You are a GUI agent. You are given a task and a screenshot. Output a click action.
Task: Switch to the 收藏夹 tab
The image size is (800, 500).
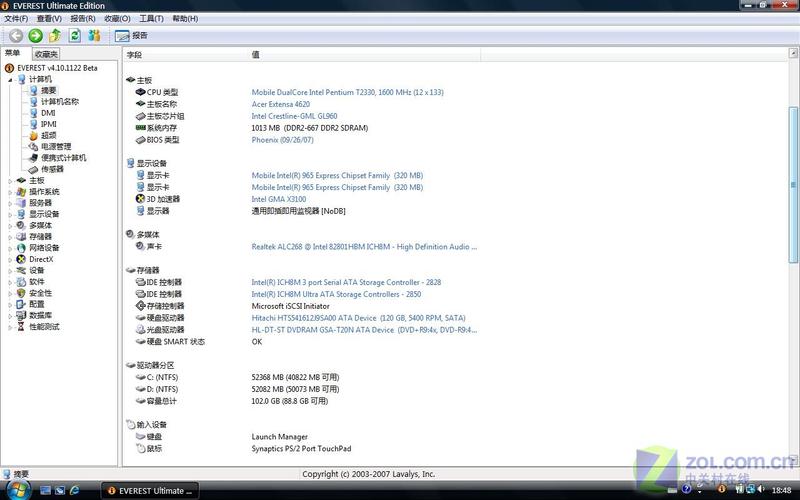pos(46,54)
